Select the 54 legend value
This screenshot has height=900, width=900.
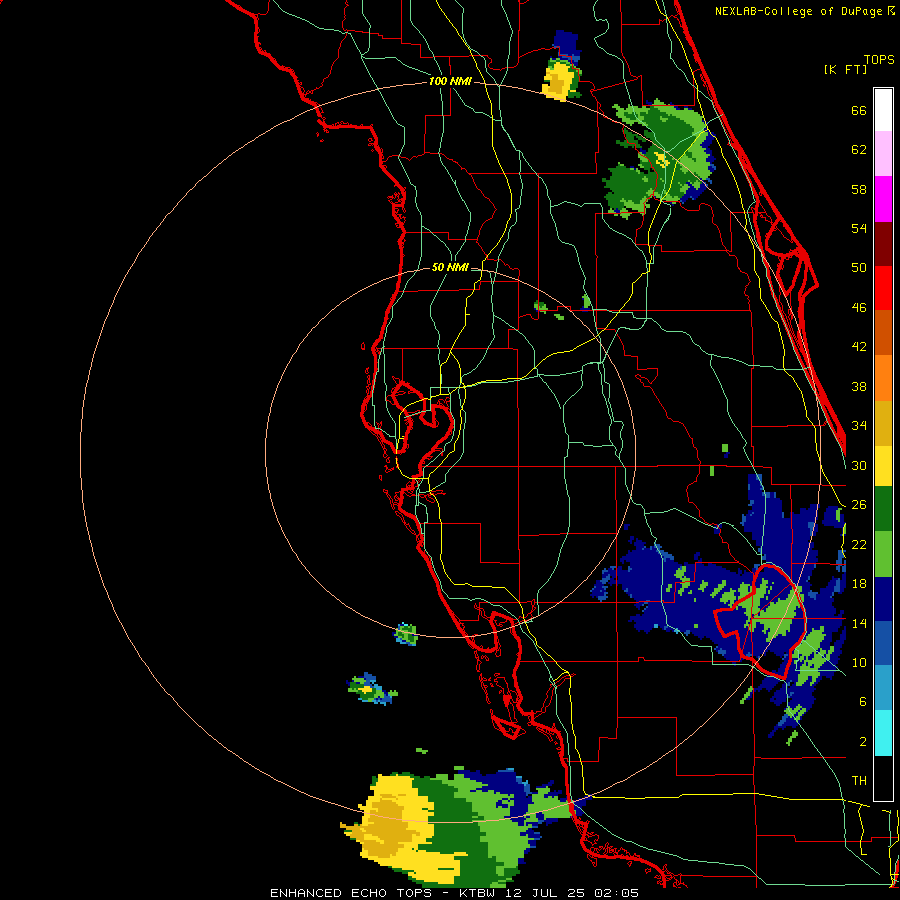(859, 228)
